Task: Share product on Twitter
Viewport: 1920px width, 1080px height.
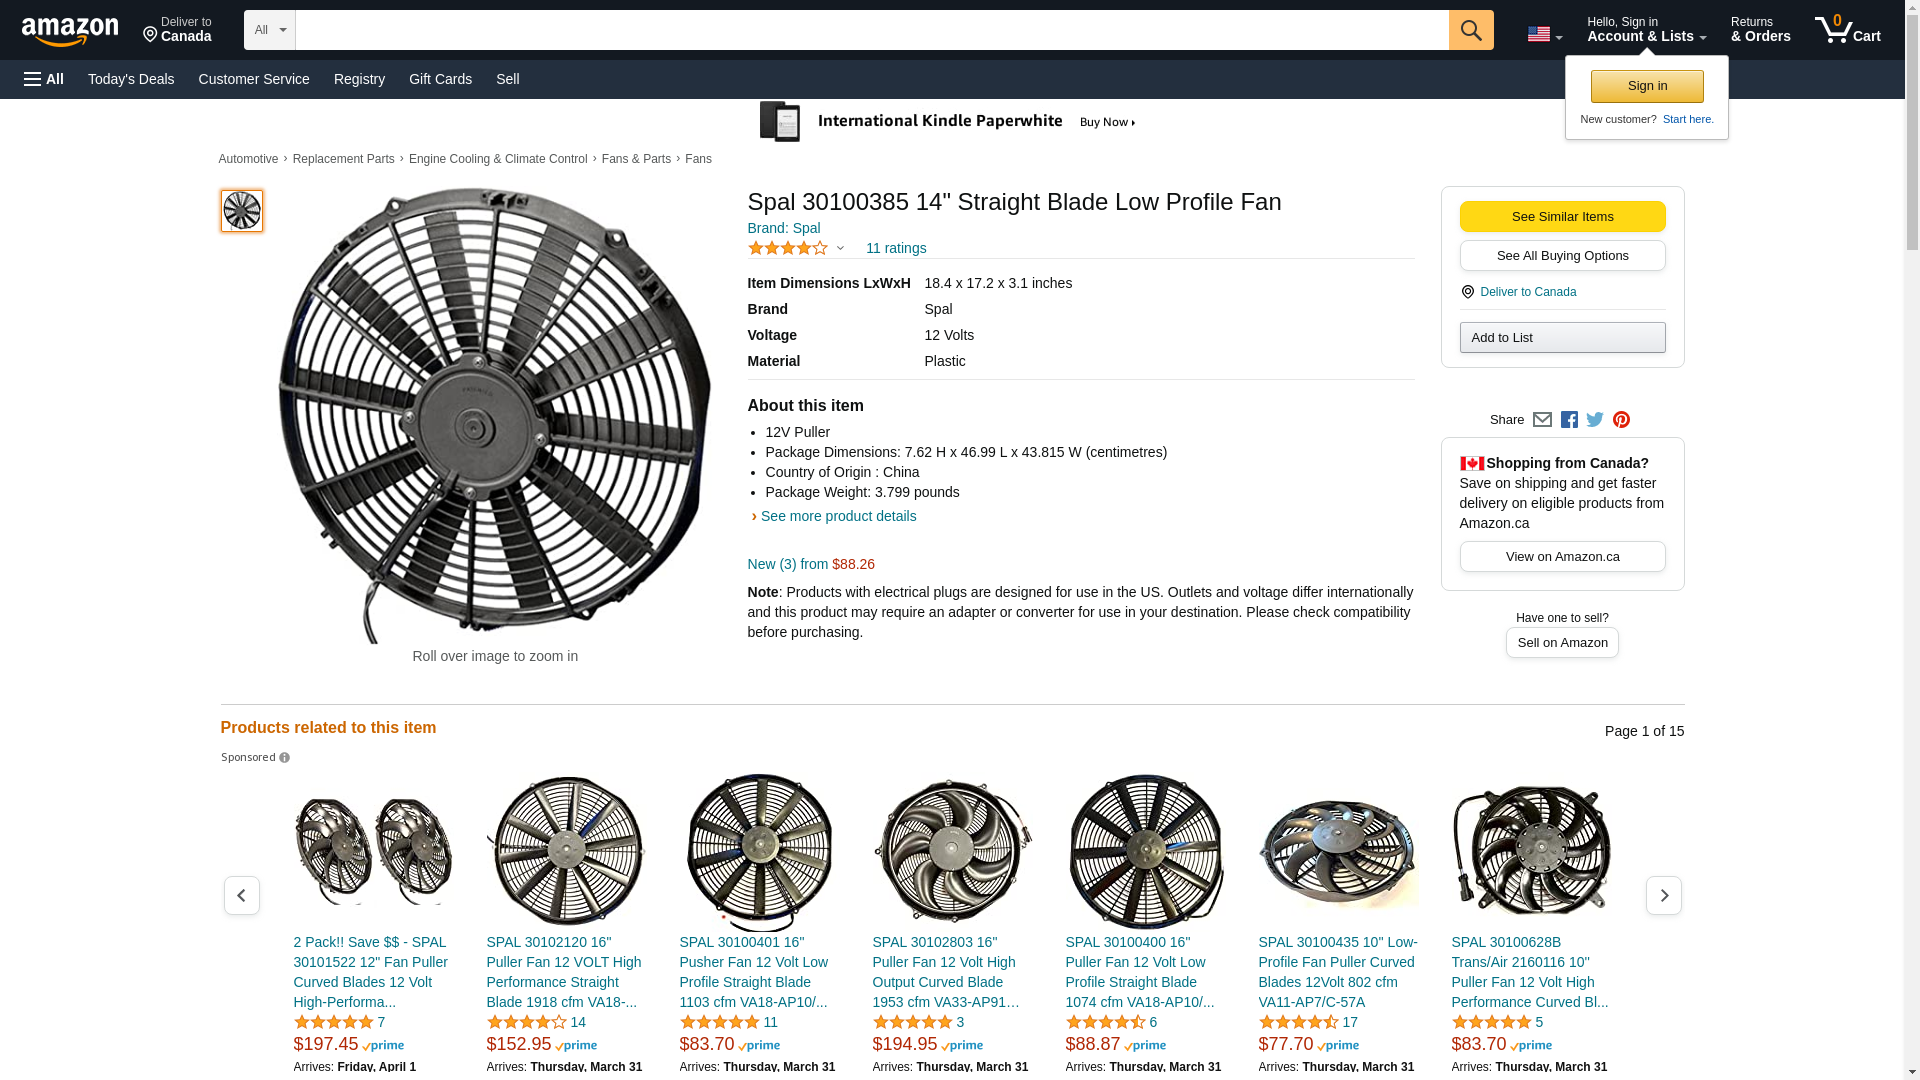Action: pyautogui.click(x=1595, y=420)
